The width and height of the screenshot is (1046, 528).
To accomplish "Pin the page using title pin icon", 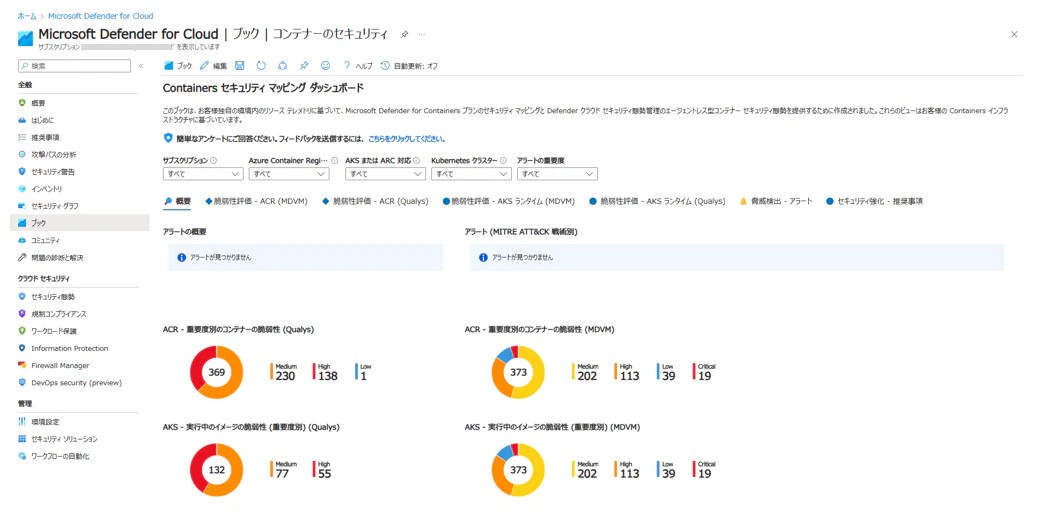I will (404, 34).
